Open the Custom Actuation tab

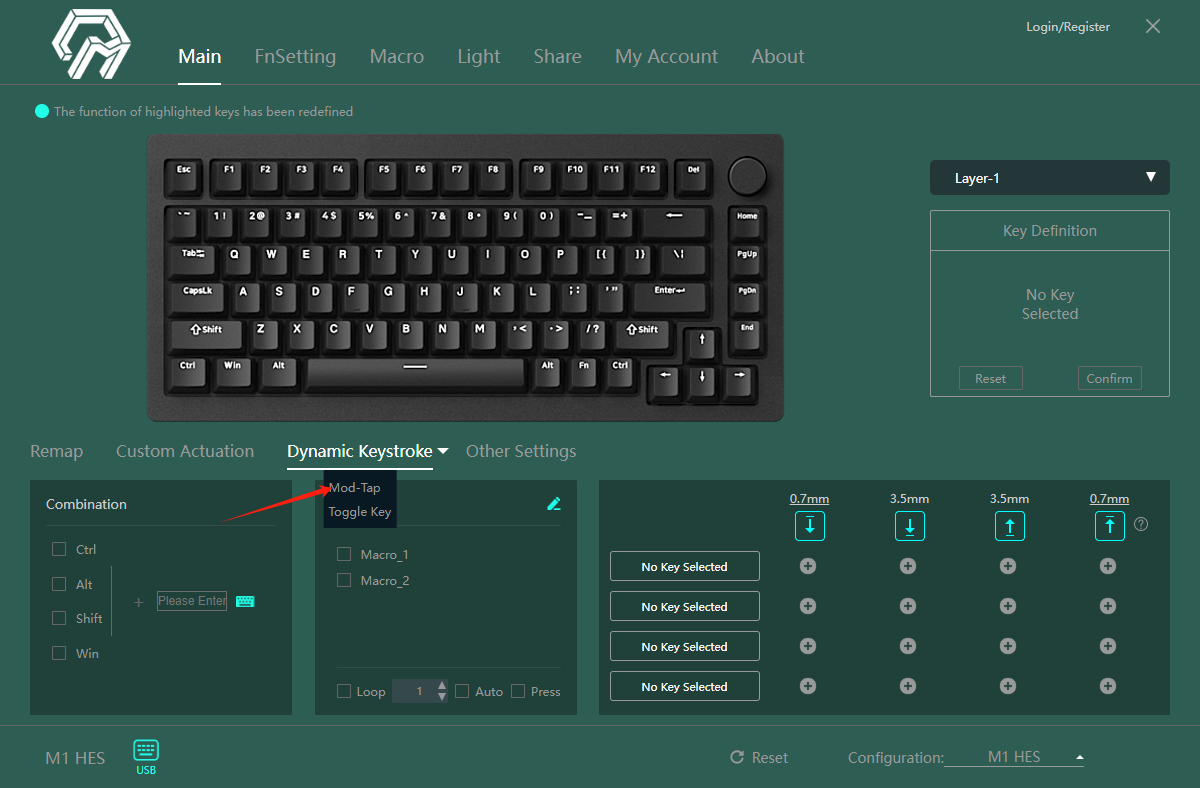[x=185, y=451]
